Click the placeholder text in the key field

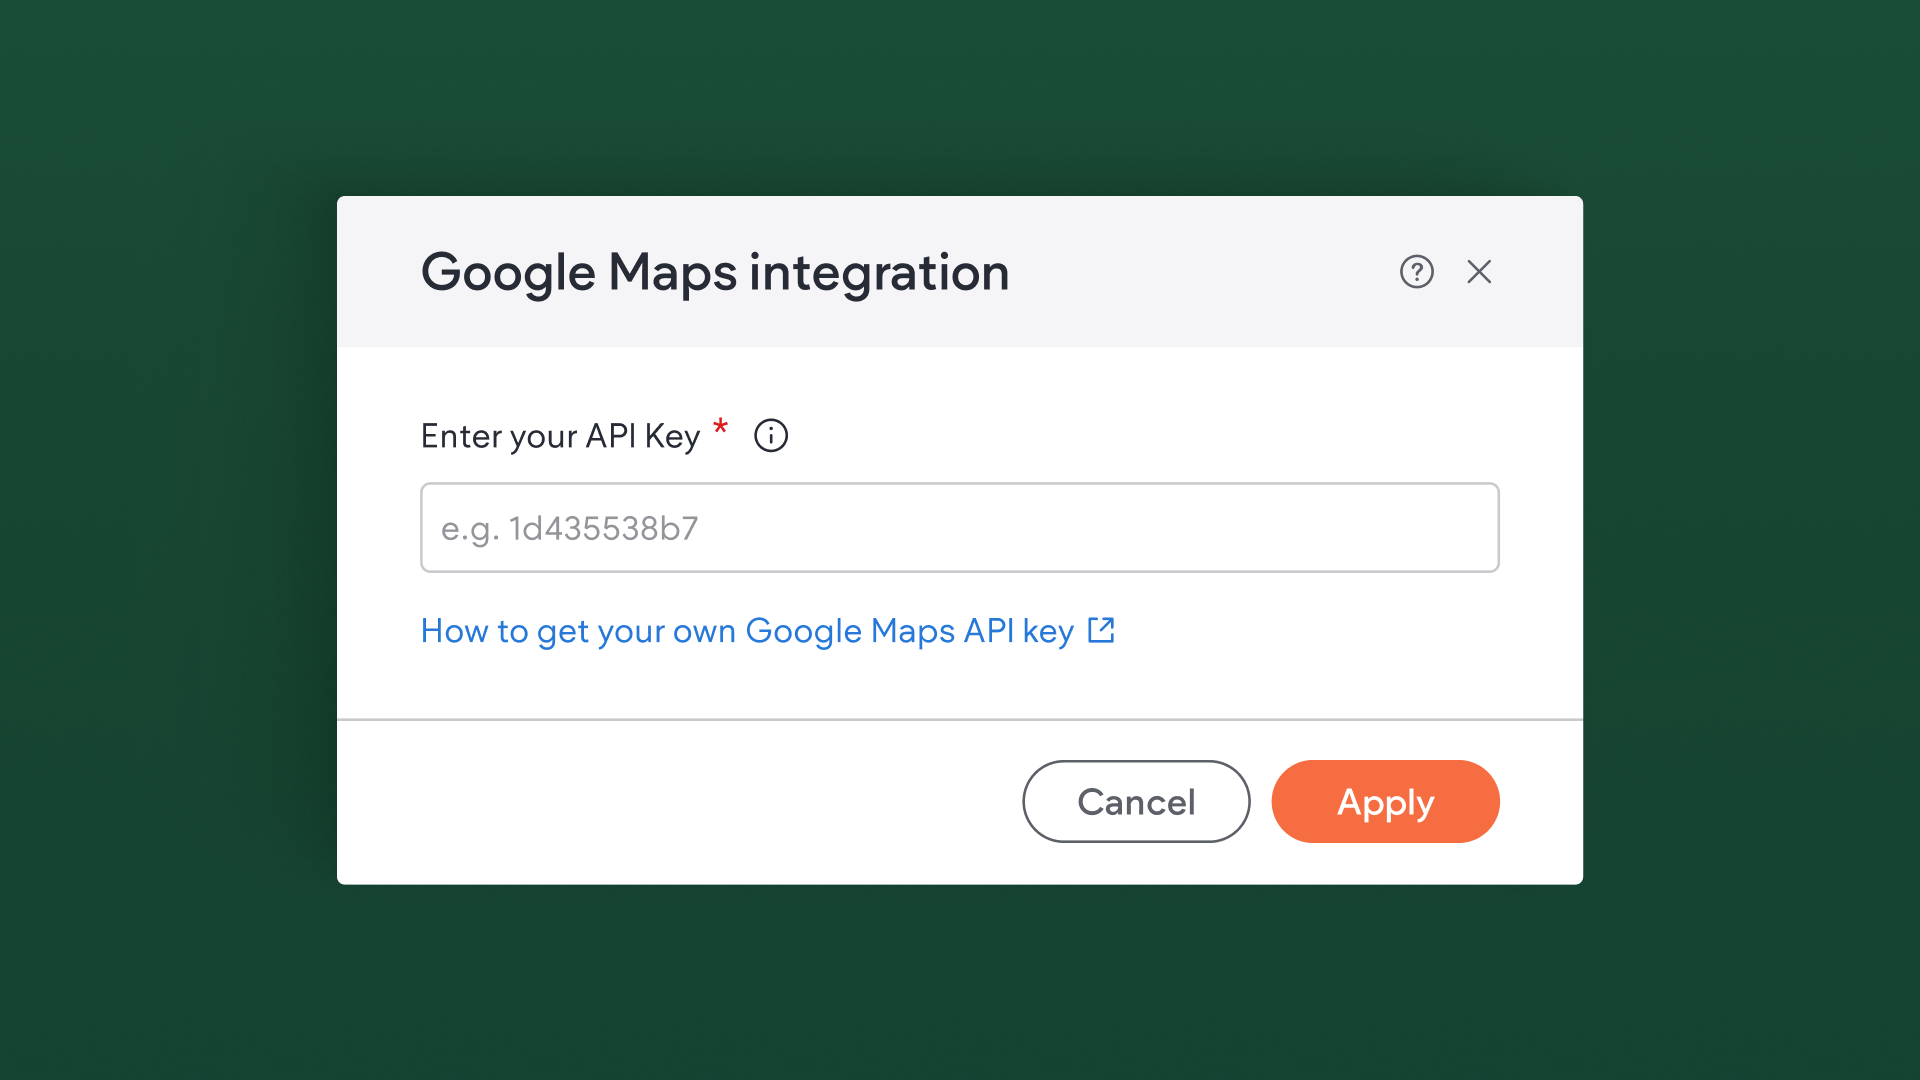tap(568, 528)
